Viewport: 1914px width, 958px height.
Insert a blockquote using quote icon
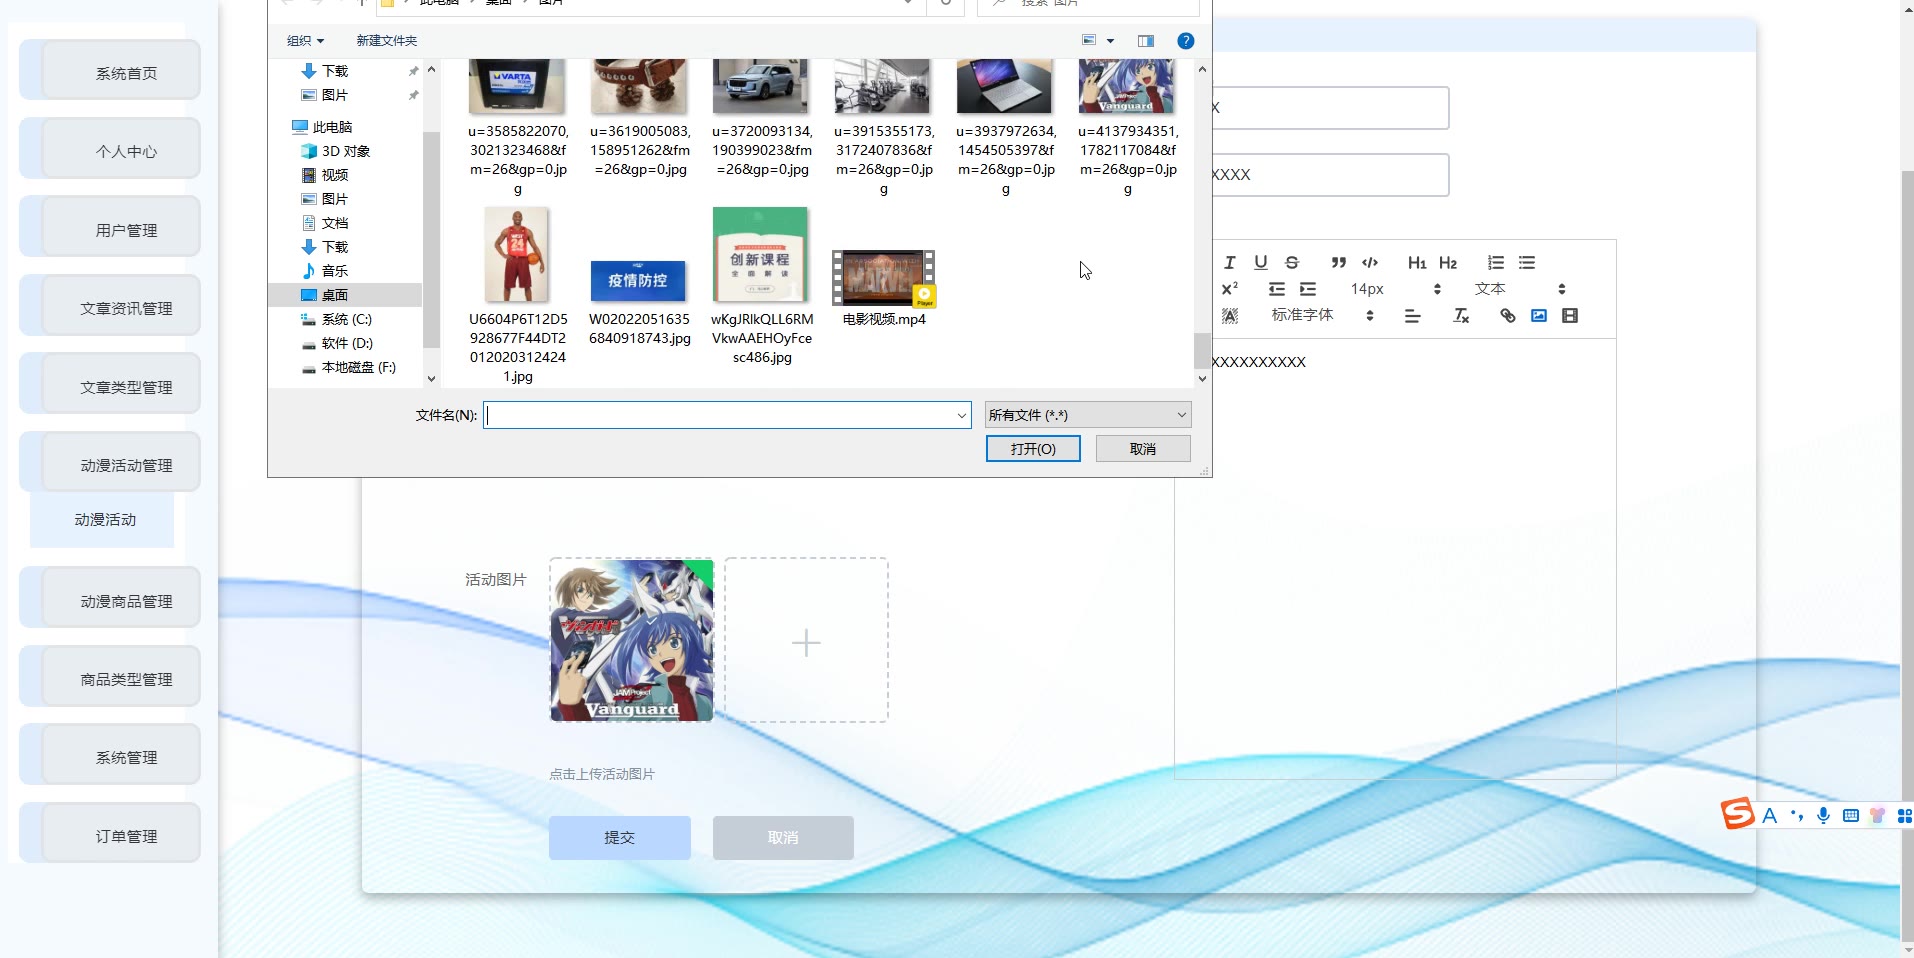[x=1339, y=263]
